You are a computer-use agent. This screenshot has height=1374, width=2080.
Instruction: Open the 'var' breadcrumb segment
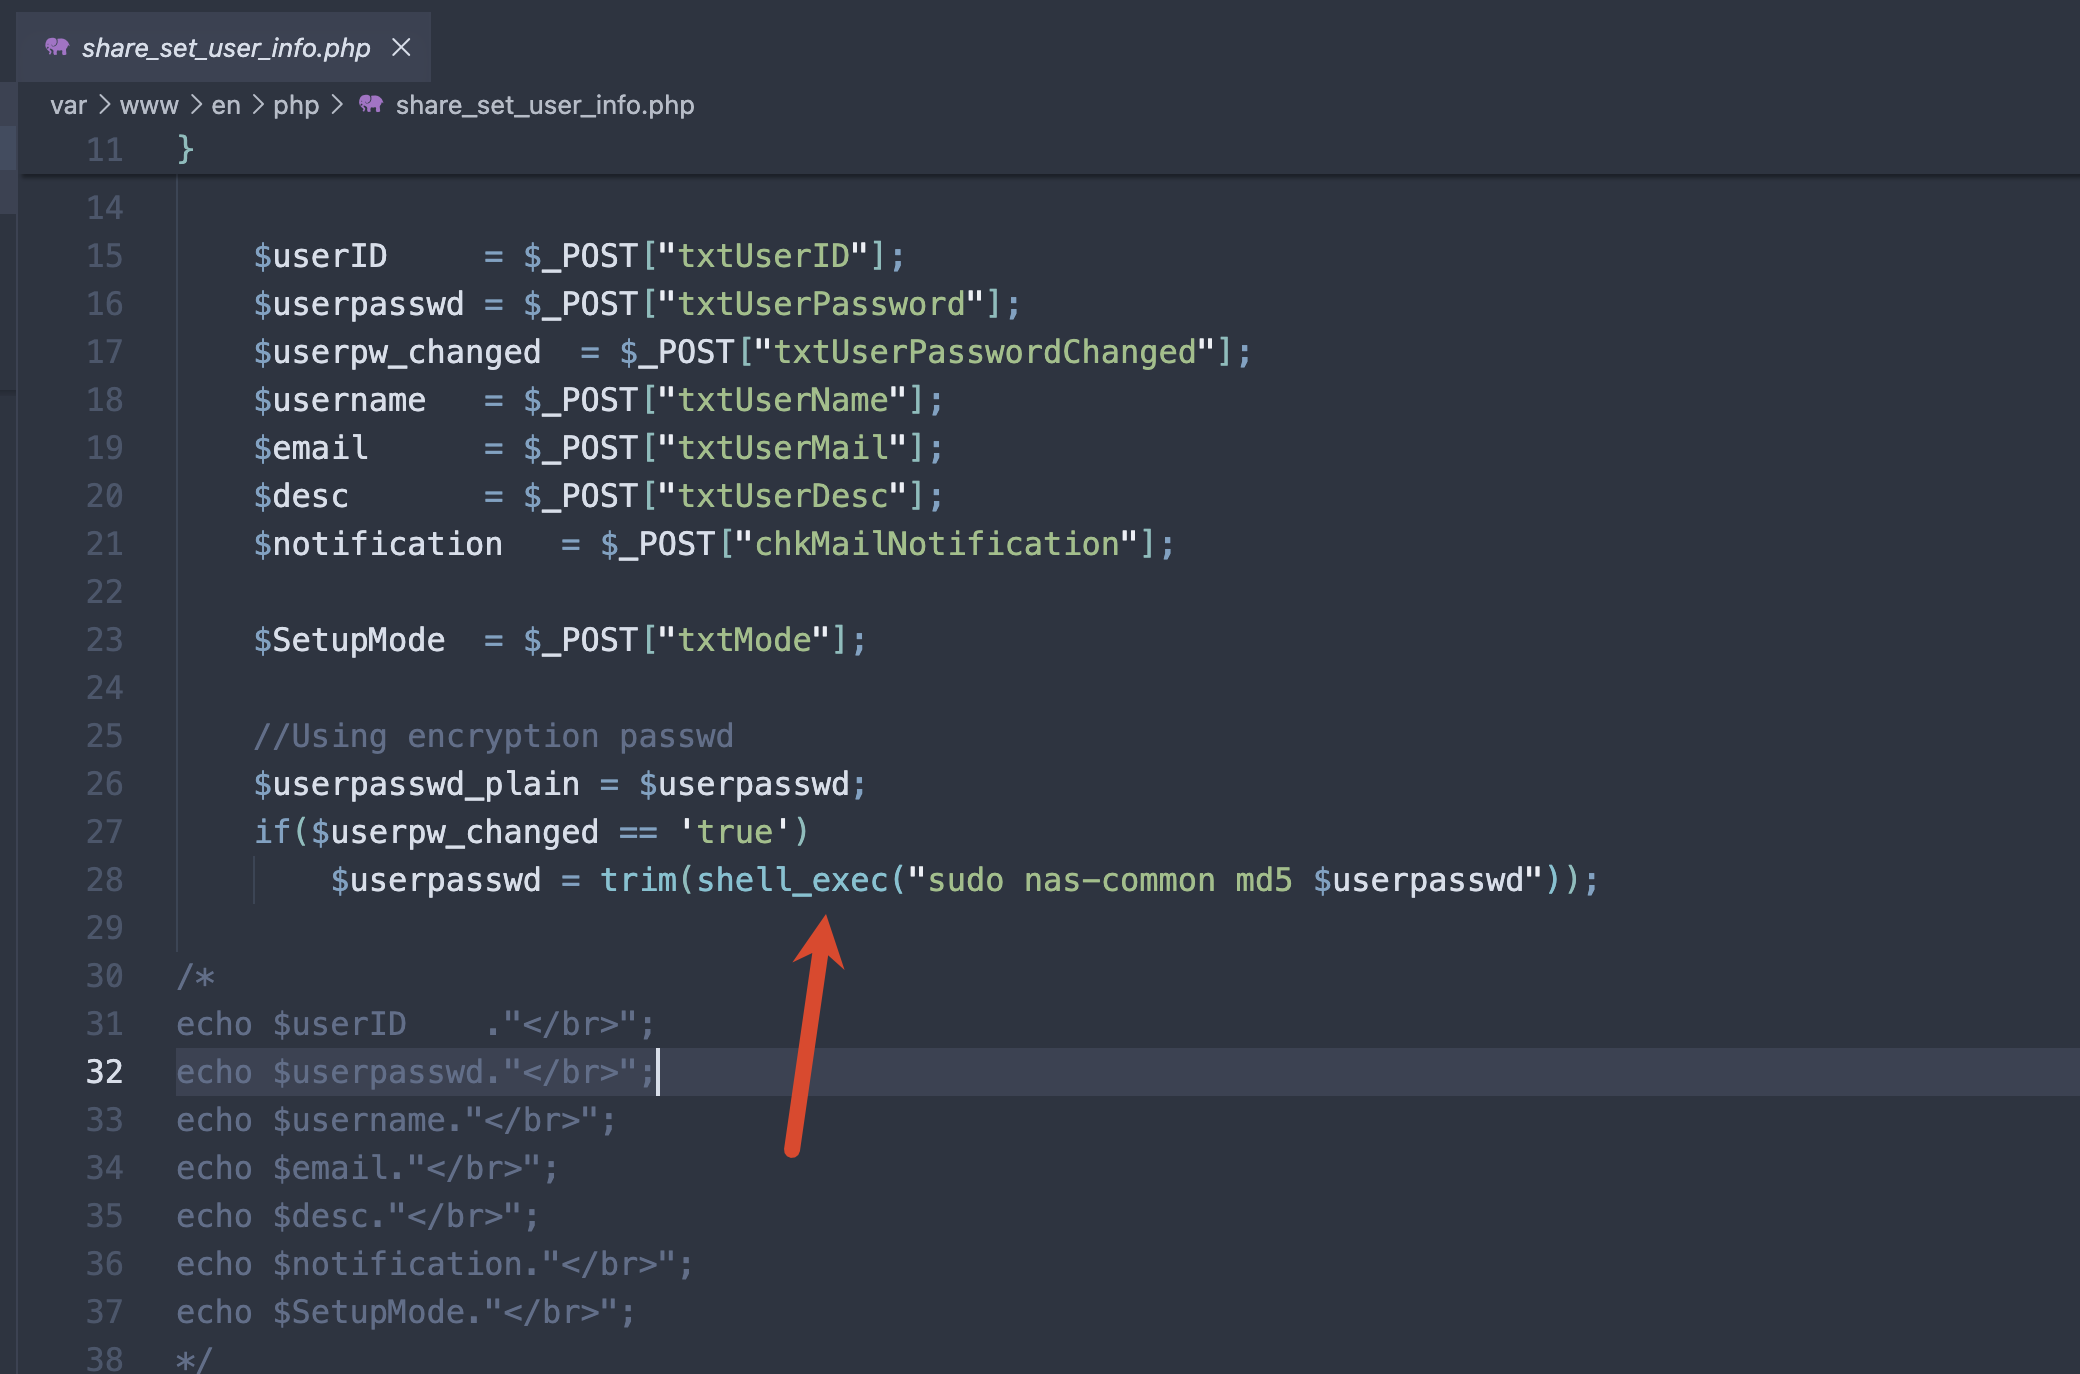(68, 105)
